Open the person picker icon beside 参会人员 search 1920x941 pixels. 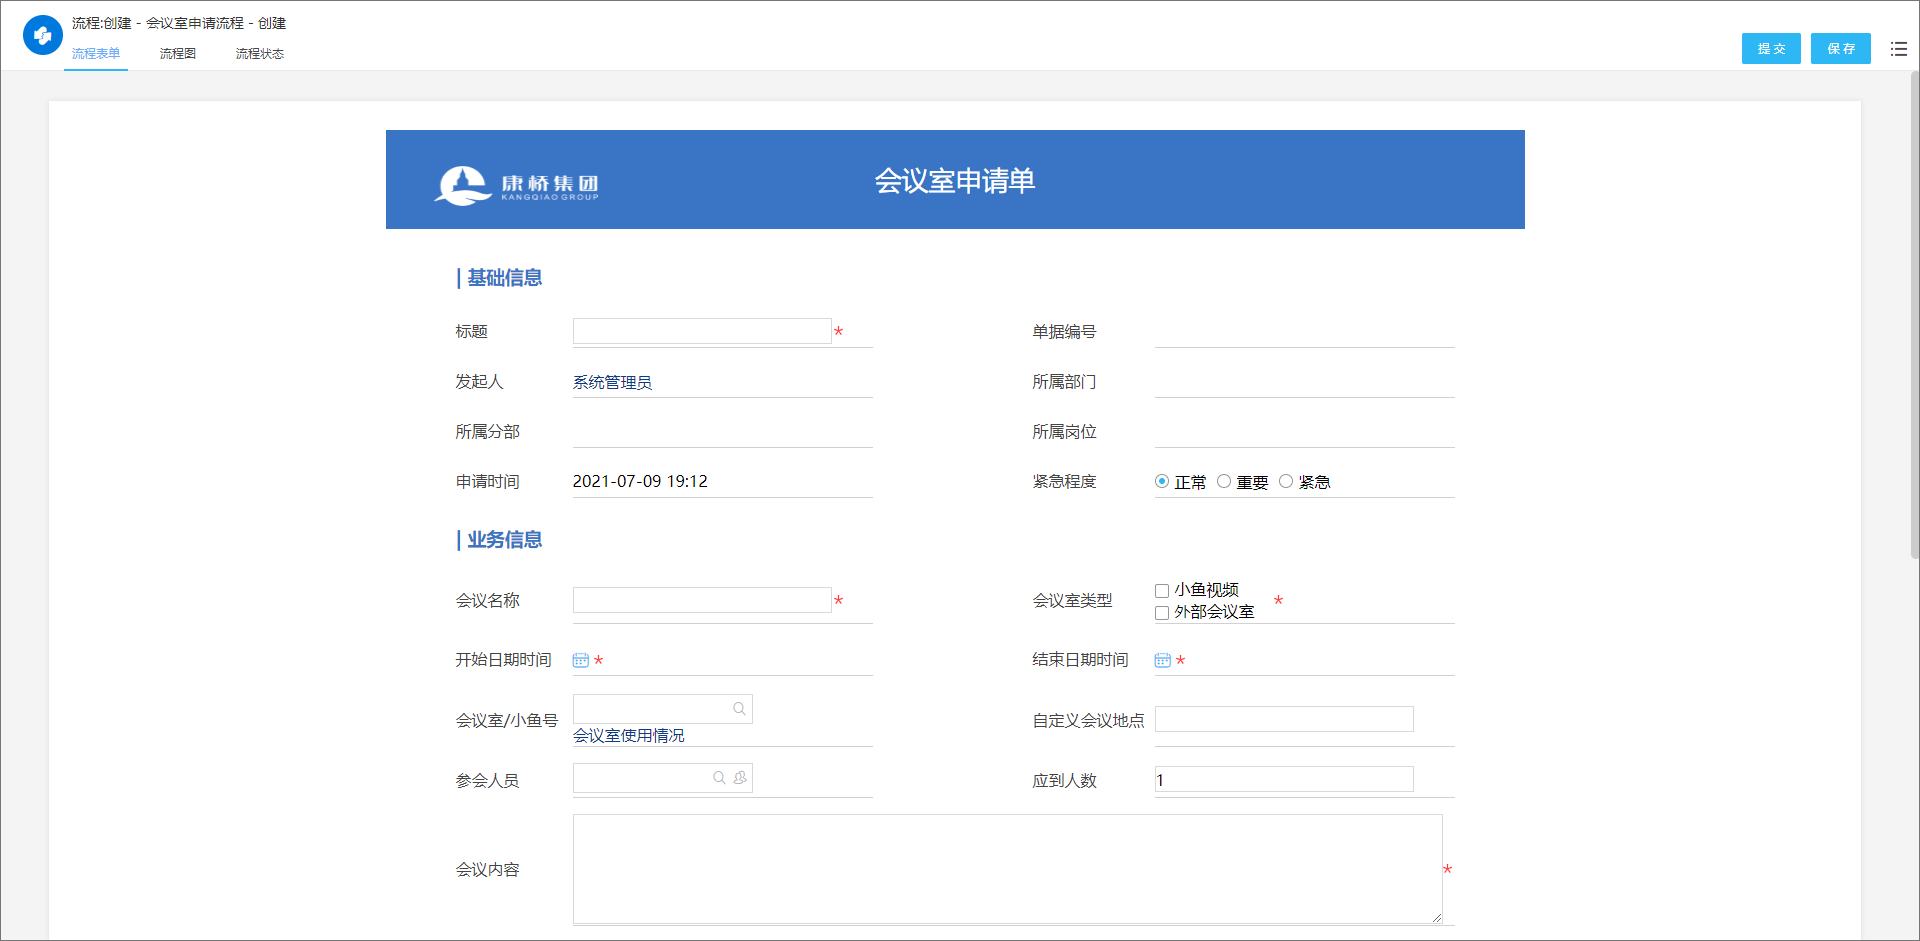point(740,777)
